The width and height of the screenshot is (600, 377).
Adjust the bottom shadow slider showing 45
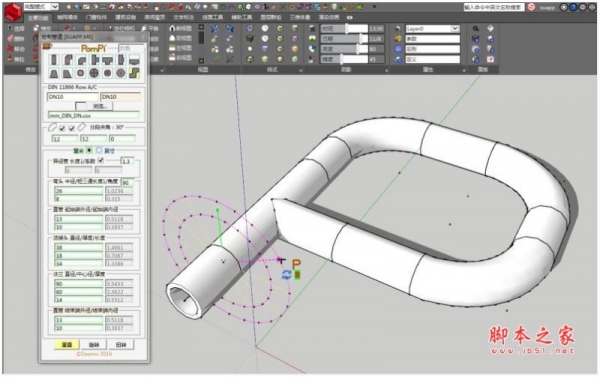(x=344, y=59)
